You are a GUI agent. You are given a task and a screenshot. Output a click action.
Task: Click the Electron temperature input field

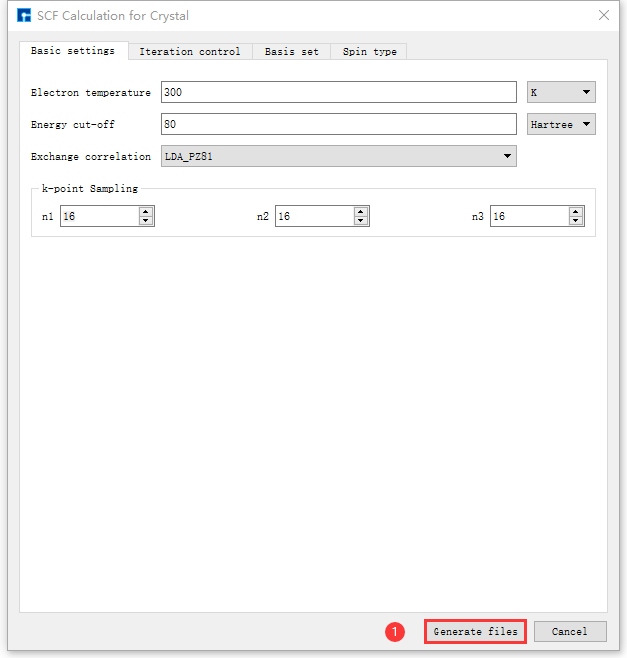point(338,93)
